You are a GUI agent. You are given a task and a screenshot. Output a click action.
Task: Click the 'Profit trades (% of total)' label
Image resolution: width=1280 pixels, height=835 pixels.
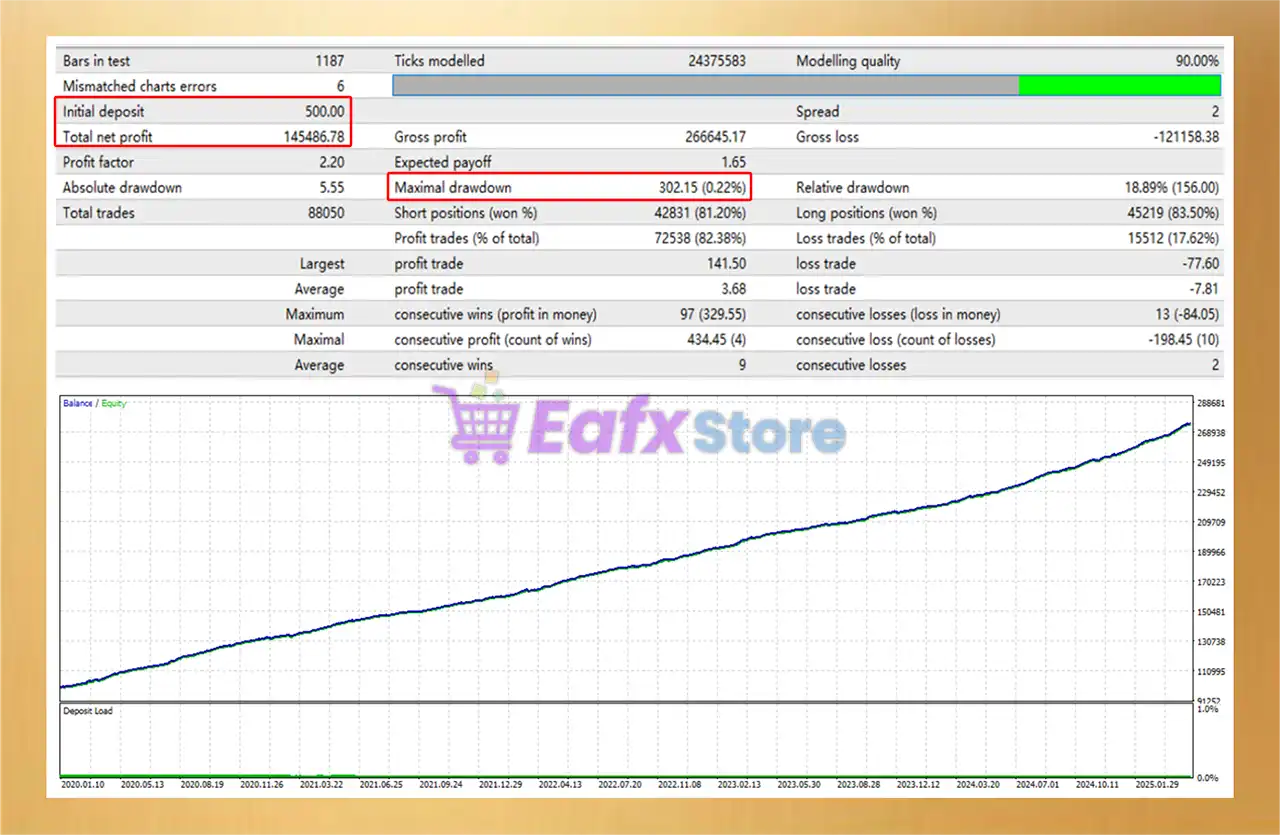467,239
